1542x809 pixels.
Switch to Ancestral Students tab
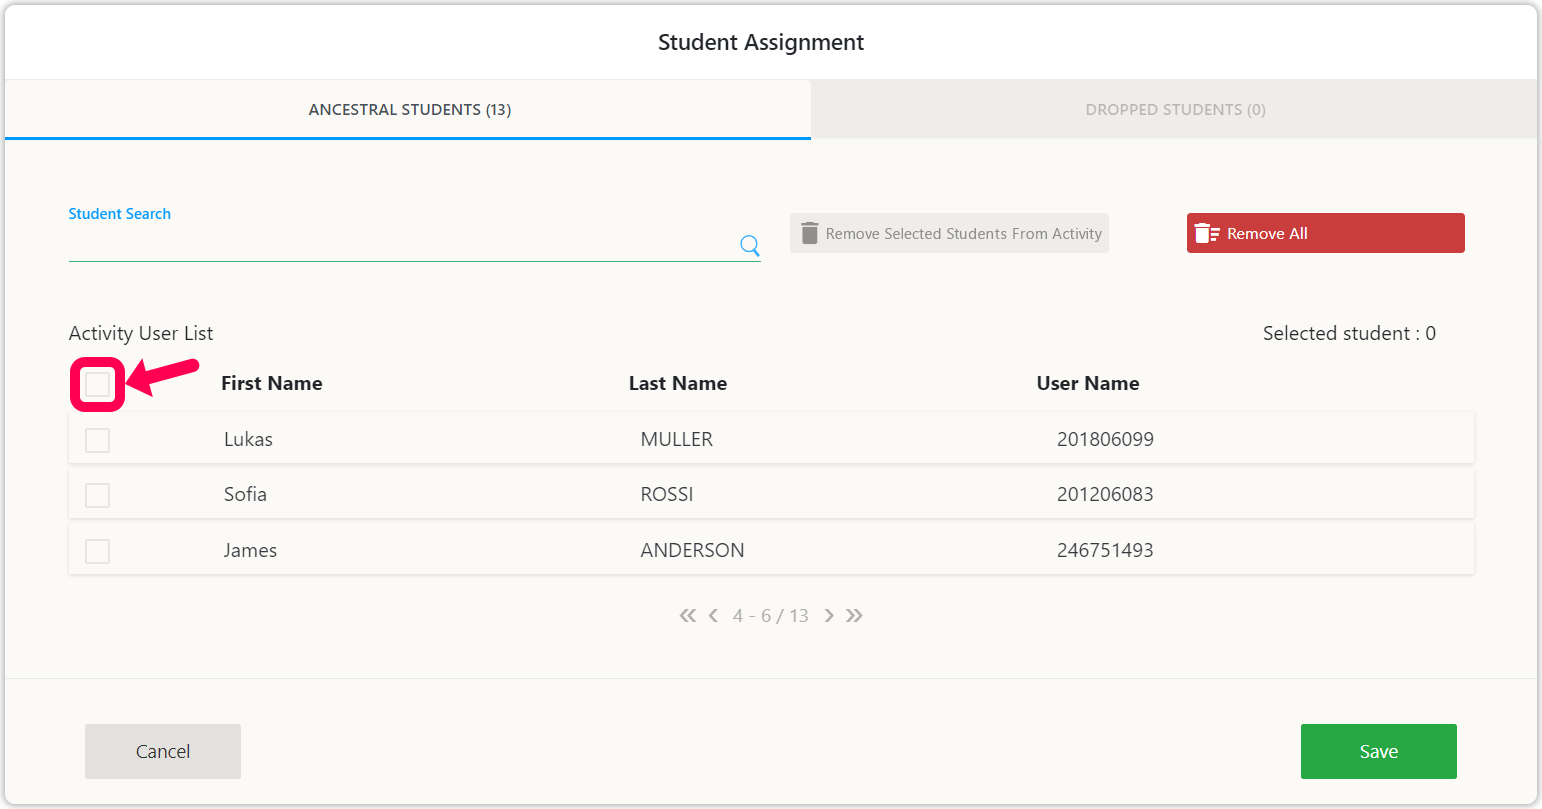click(x=409, y=110)
